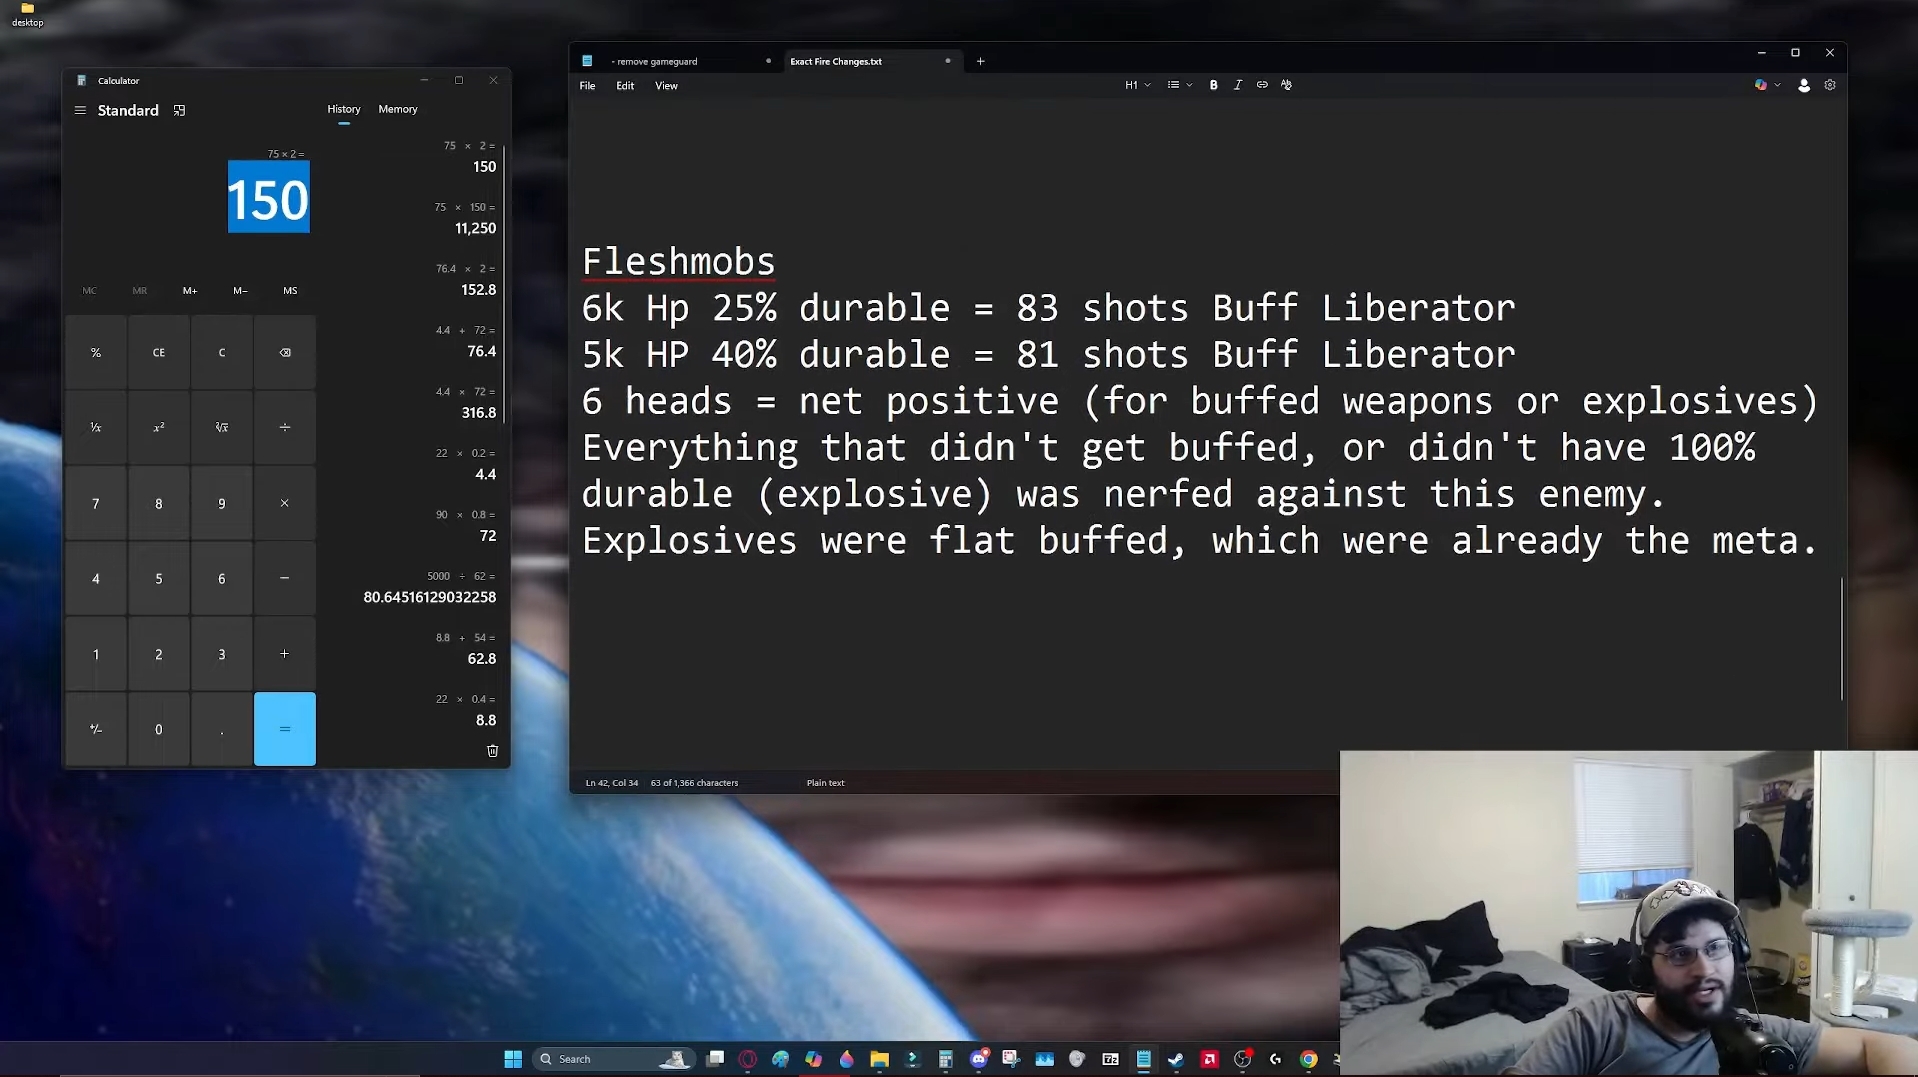Switch to the Calculator History tab
The image size is (1918, 1077).
pyautogui.click(x=344, y=110)
